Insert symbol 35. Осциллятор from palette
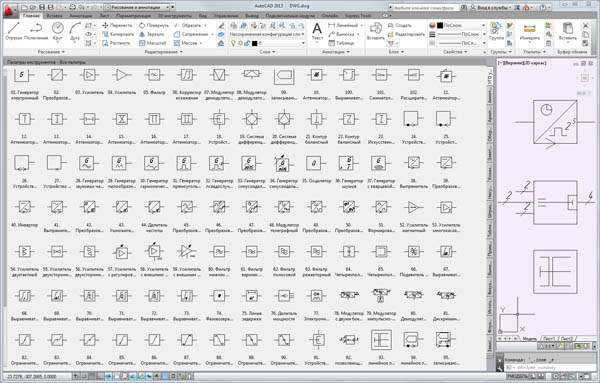The height and width of the screenshot is (383, 600). click(316, 169)
